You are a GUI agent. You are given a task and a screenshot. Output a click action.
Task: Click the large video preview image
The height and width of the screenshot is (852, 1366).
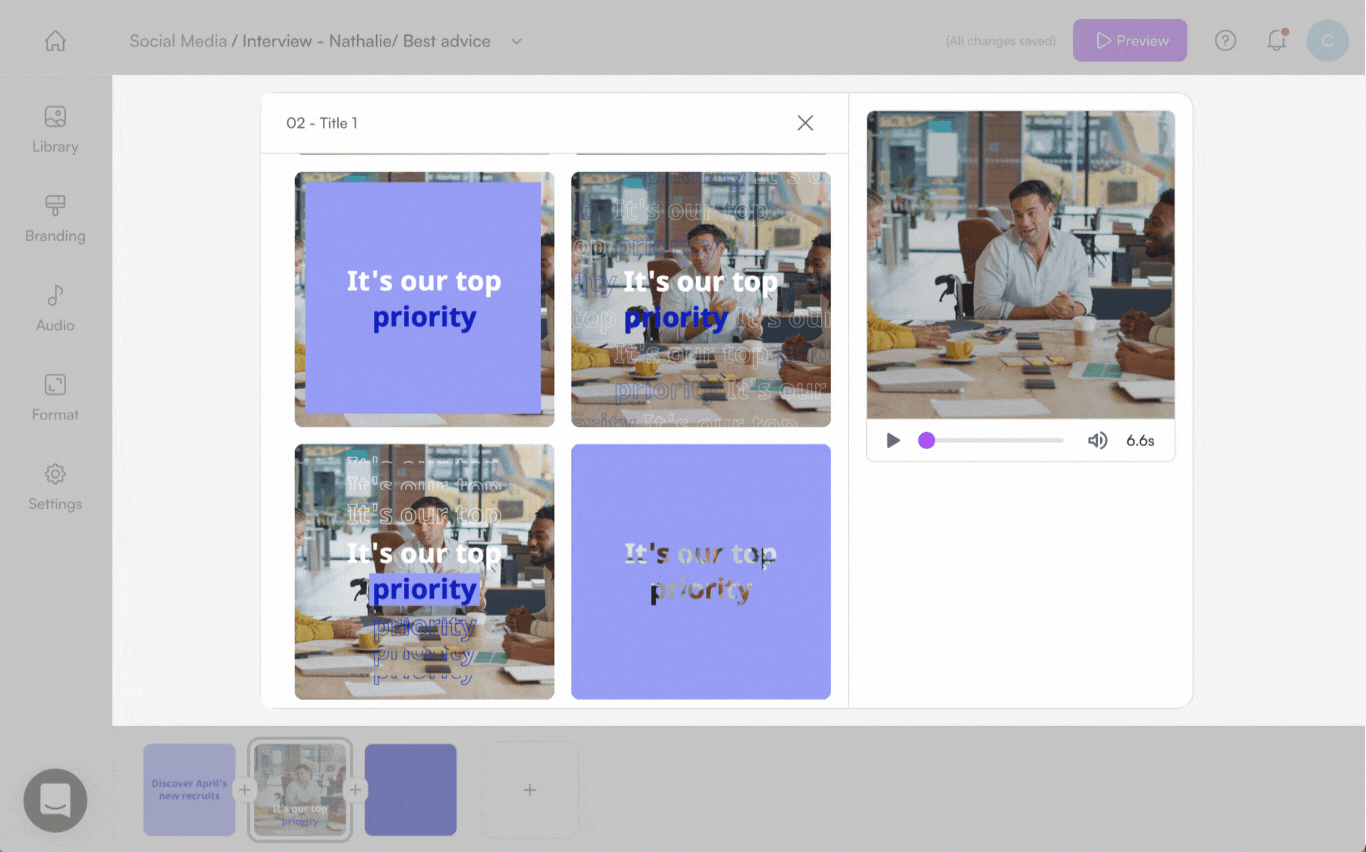pyautogui.click(x=1021, y=265)
